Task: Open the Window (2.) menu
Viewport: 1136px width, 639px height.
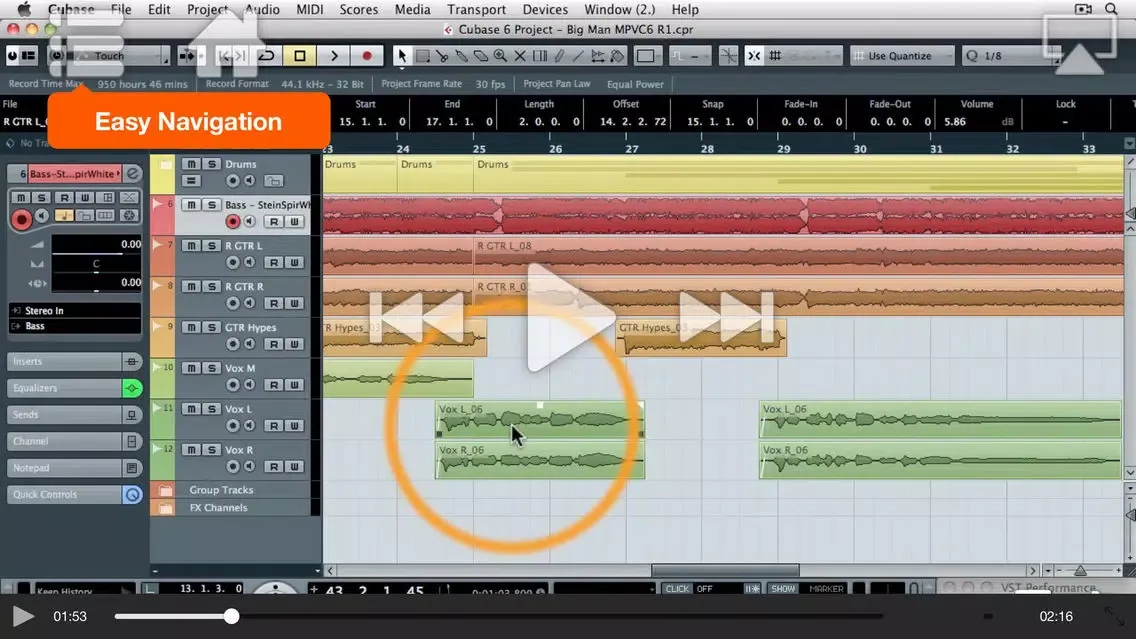Action: [x=619, y=9]
